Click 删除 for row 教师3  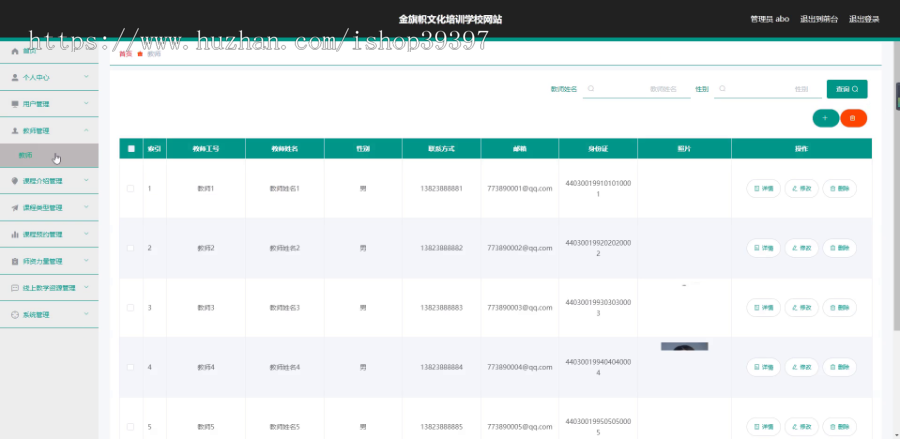839,308
